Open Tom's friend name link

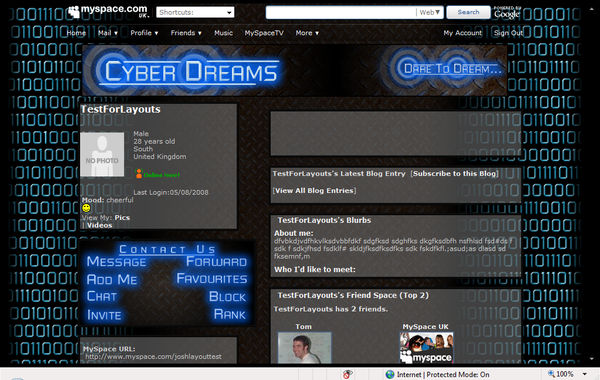pos(303,326)
